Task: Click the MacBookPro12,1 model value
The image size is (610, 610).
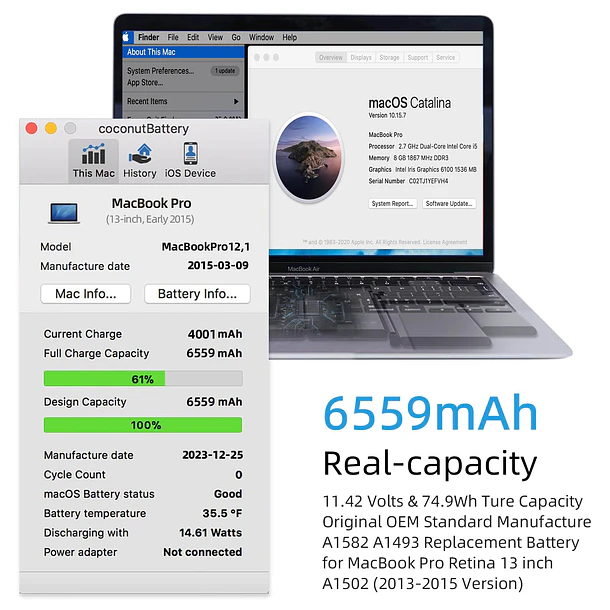Action: click(206, 247)
